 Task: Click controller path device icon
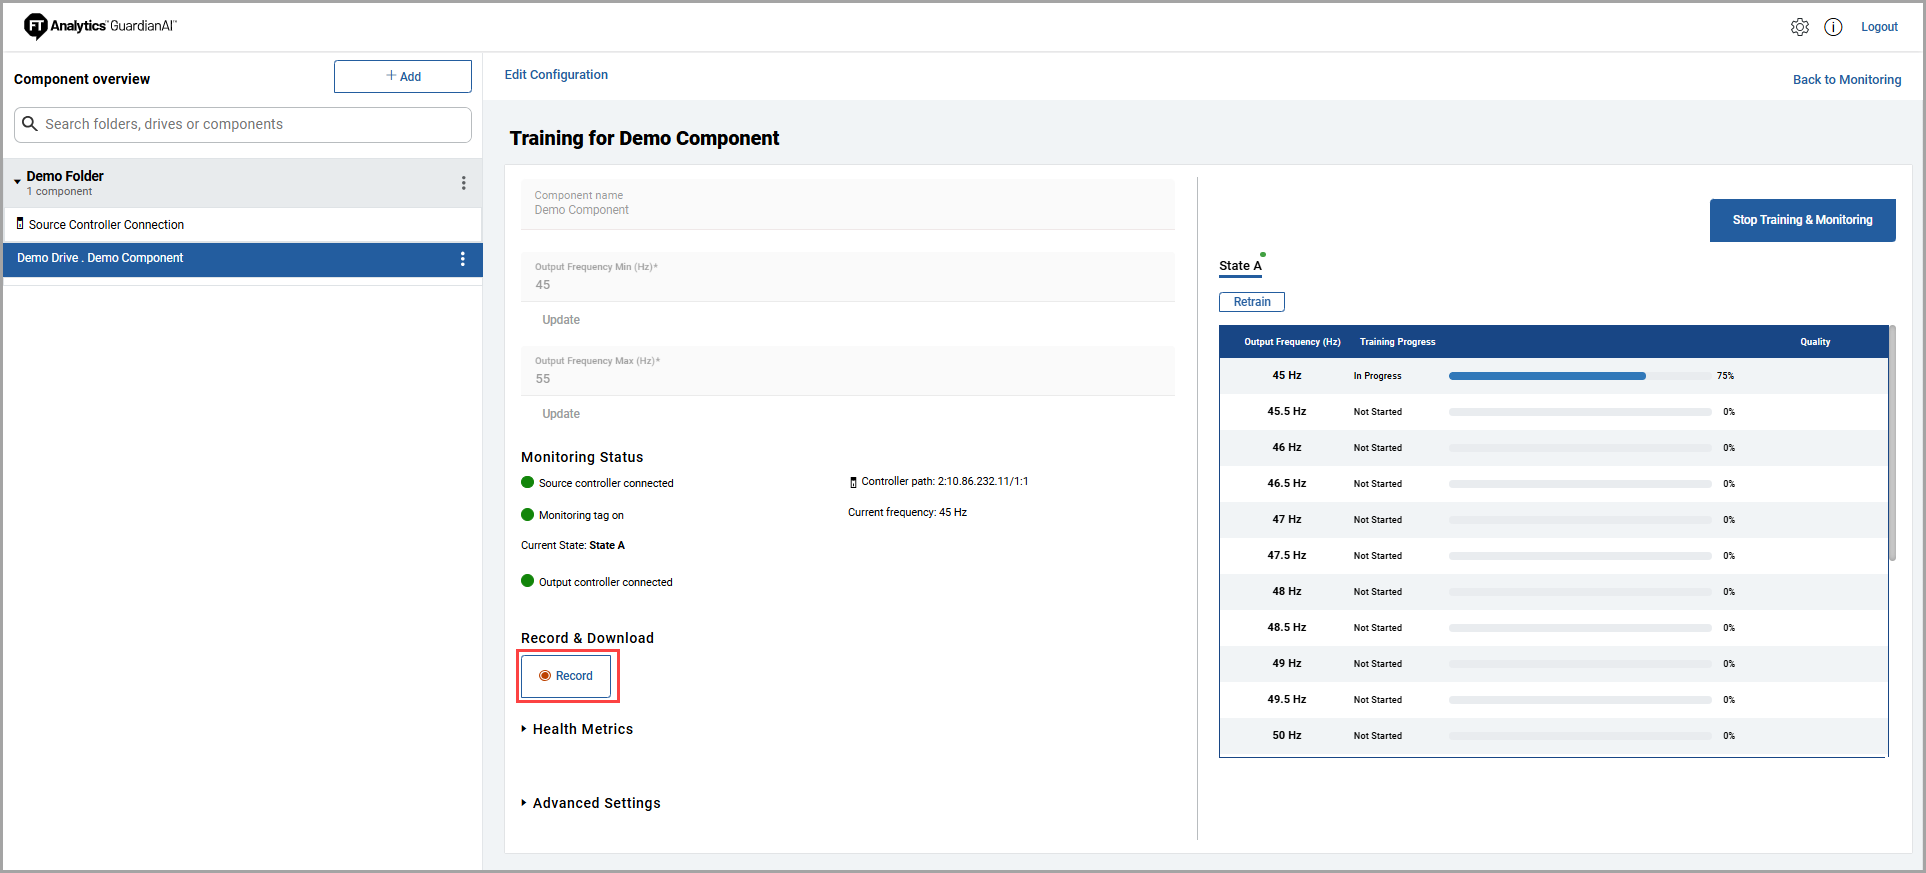[x=853, y=482]
